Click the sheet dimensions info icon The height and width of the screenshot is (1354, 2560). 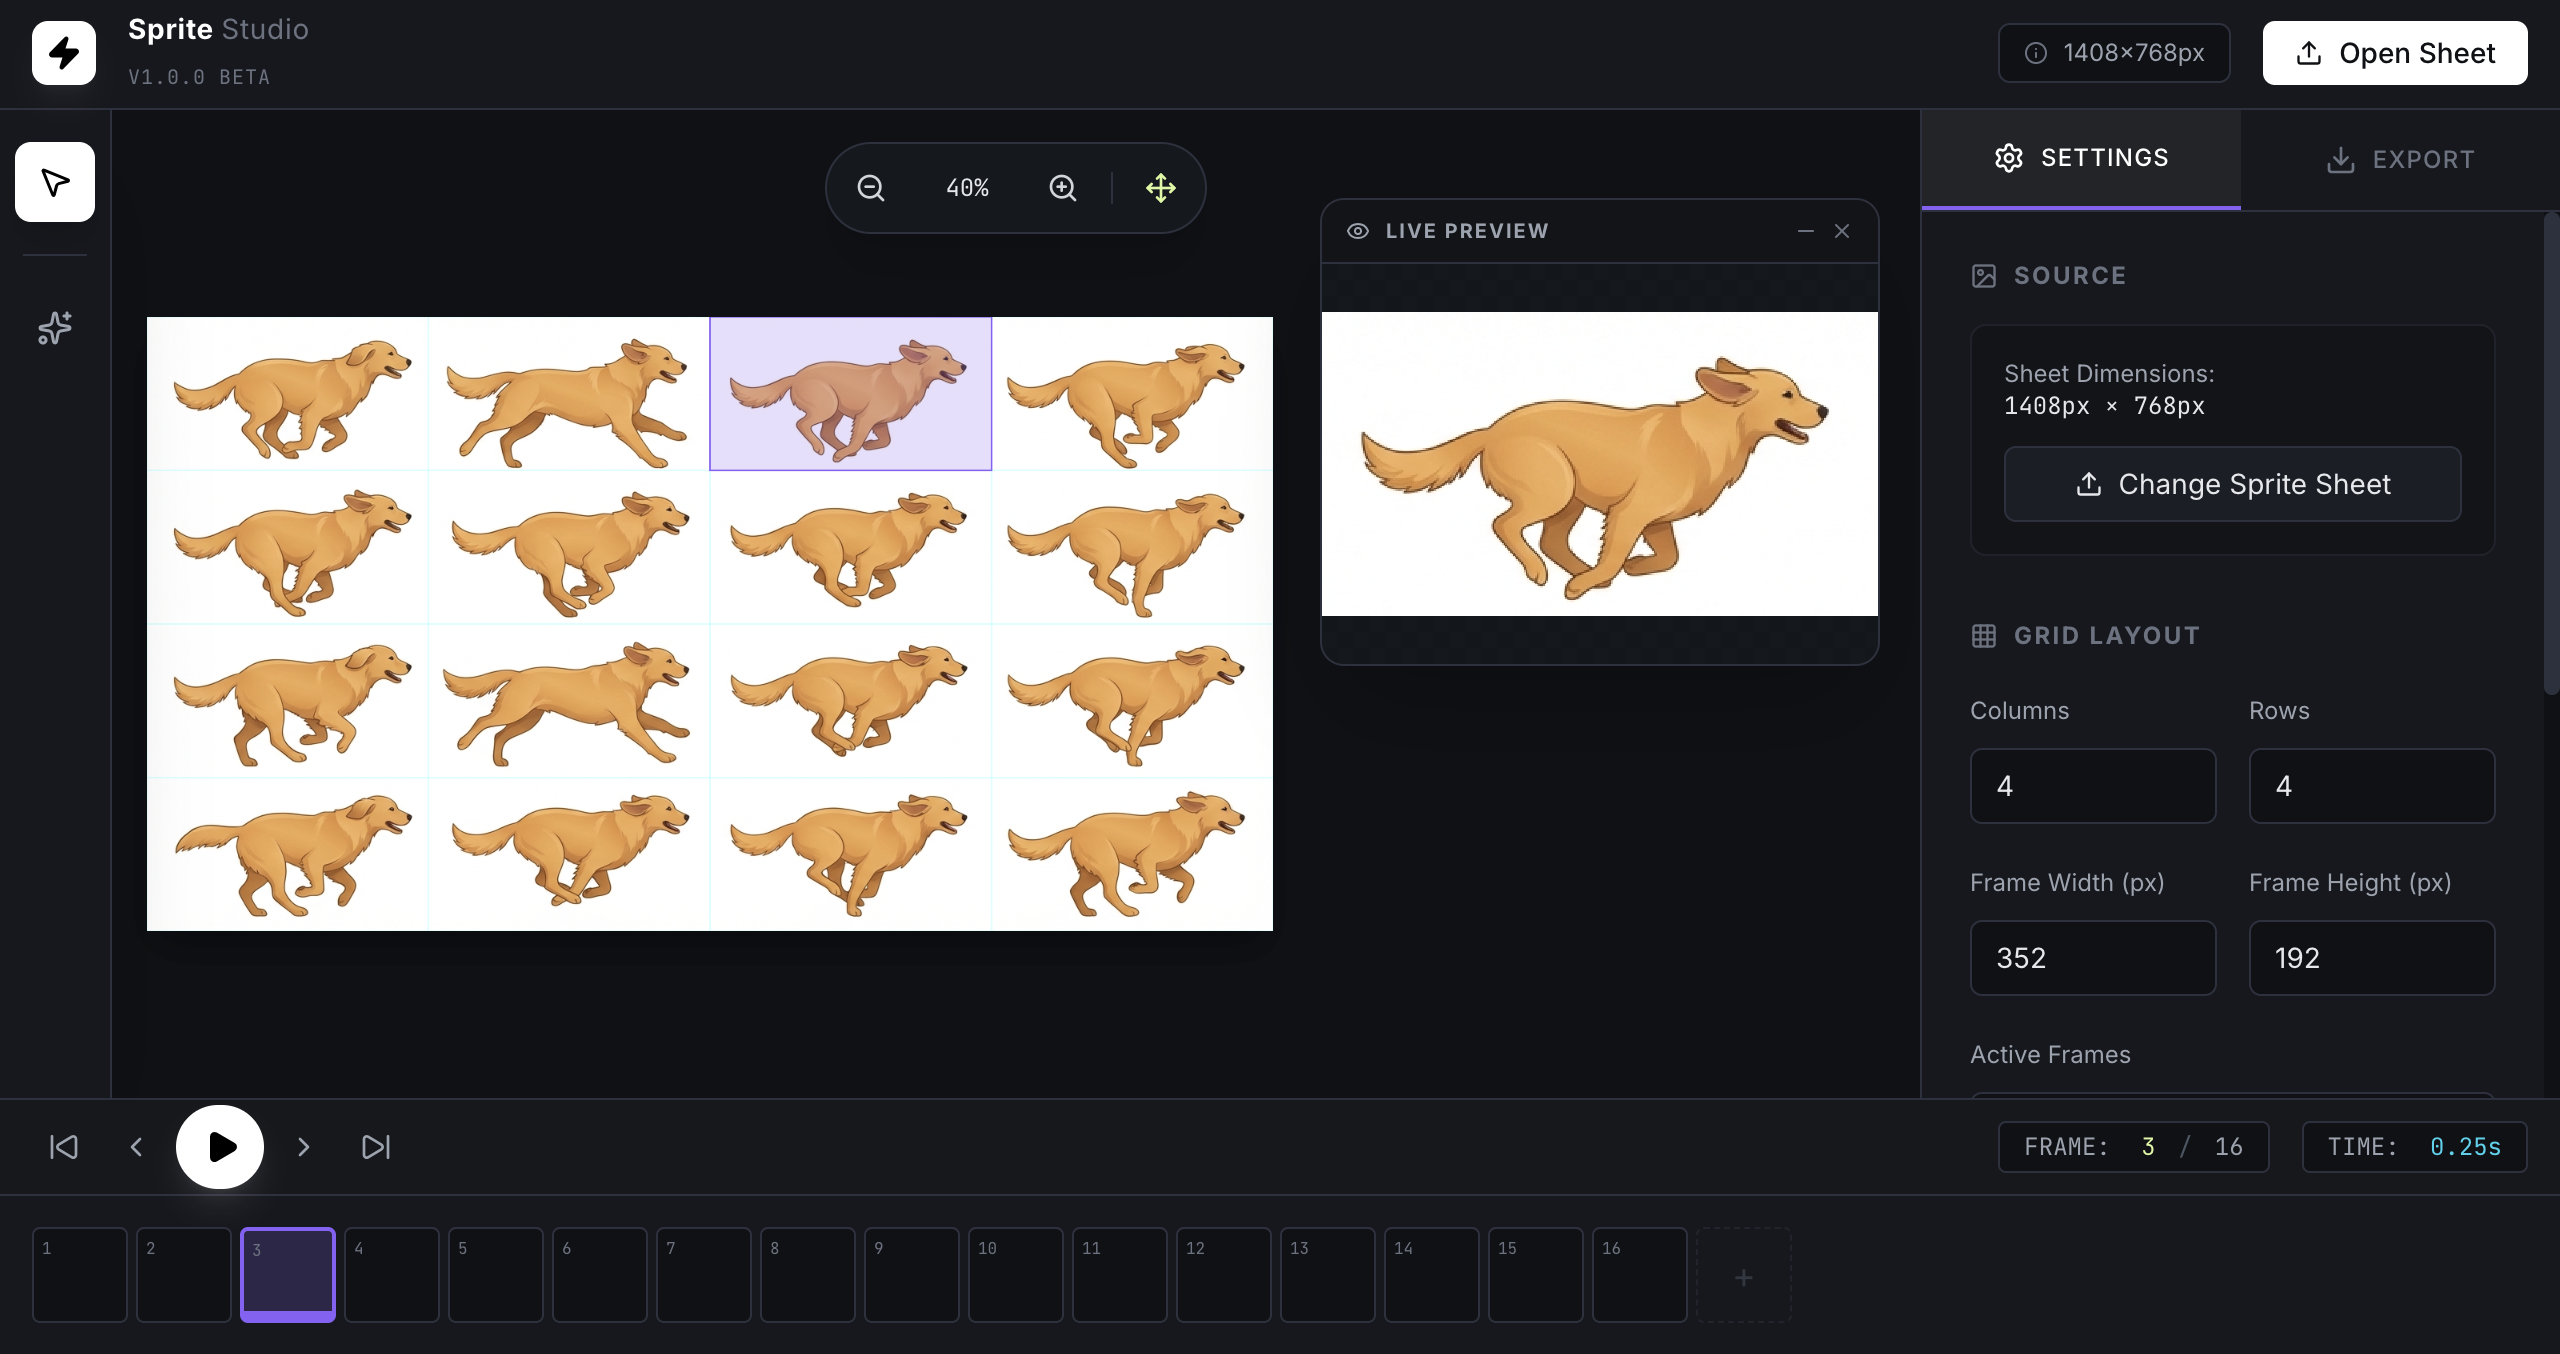tap(2037, 53)
